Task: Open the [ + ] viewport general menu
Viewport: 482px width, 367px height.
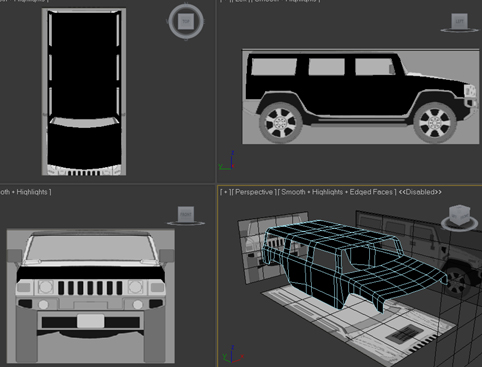Action: tap(226, 192)
